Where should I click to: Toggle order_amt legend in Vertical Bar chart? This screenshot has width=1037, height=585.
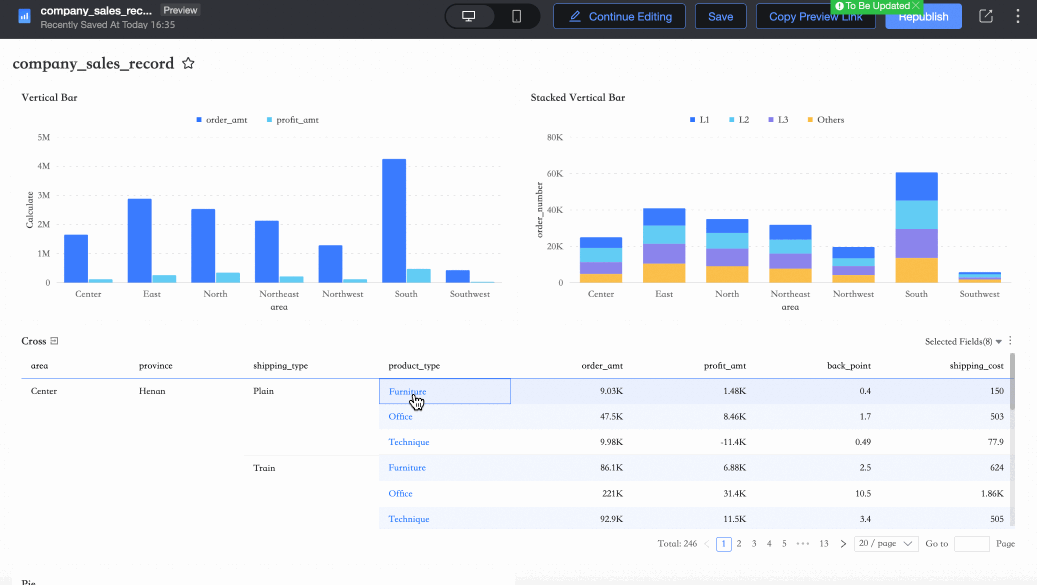coord(221,120)
